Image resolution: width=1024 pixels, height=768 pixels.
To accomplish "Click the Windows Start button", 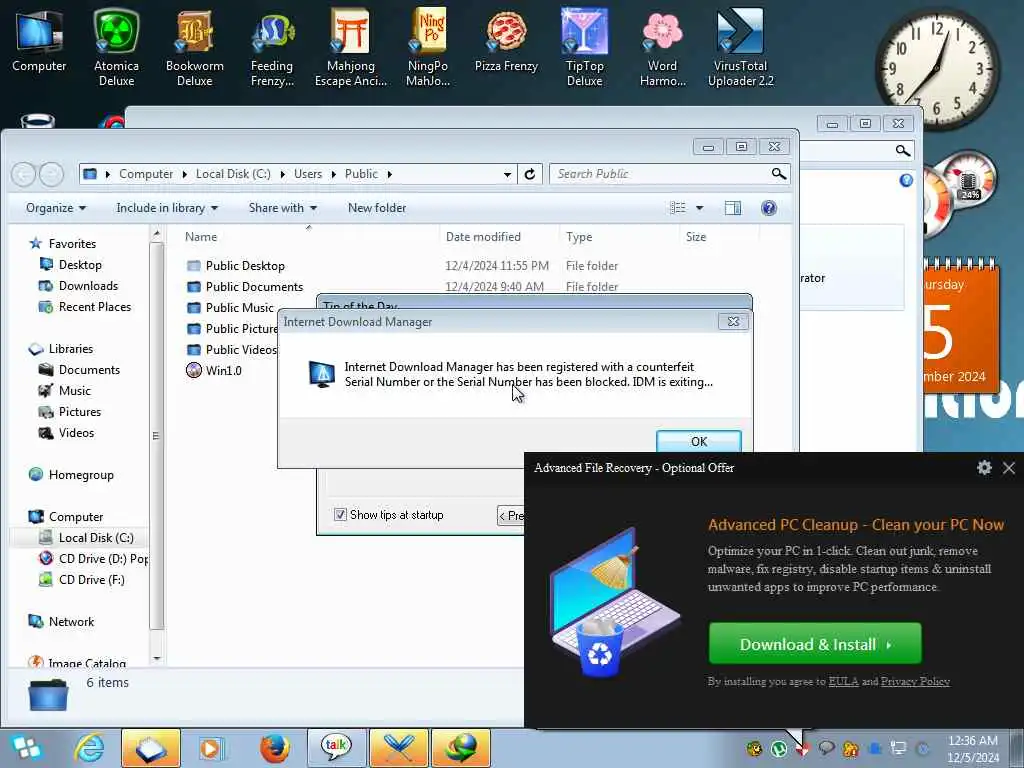I will 26,748.
